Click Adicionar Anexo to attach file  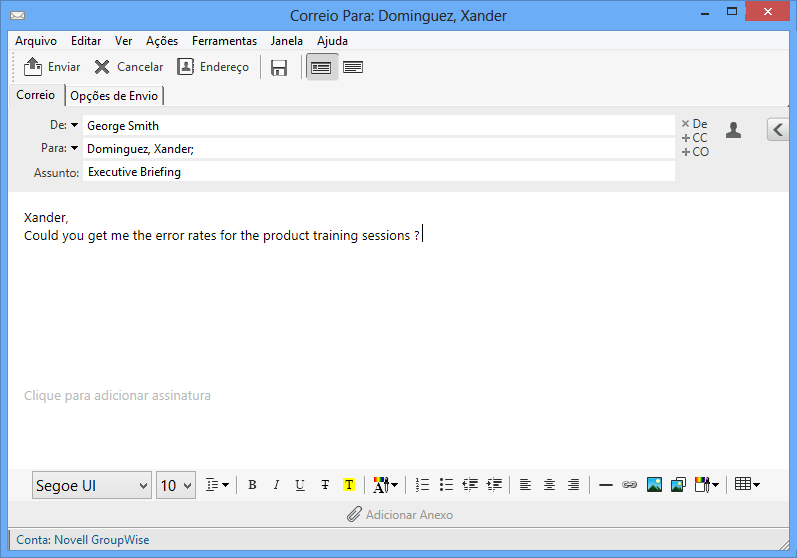[x=400, y=514]
